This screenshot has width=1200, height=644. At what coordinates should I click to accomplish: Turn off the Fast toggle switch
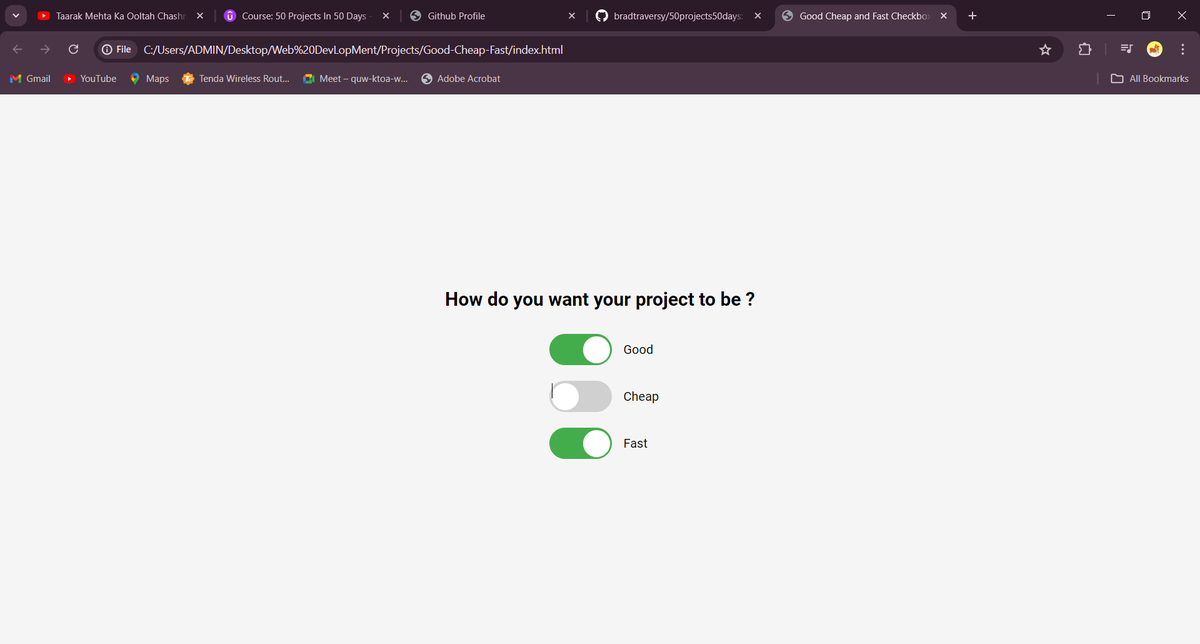coord(580,443)
